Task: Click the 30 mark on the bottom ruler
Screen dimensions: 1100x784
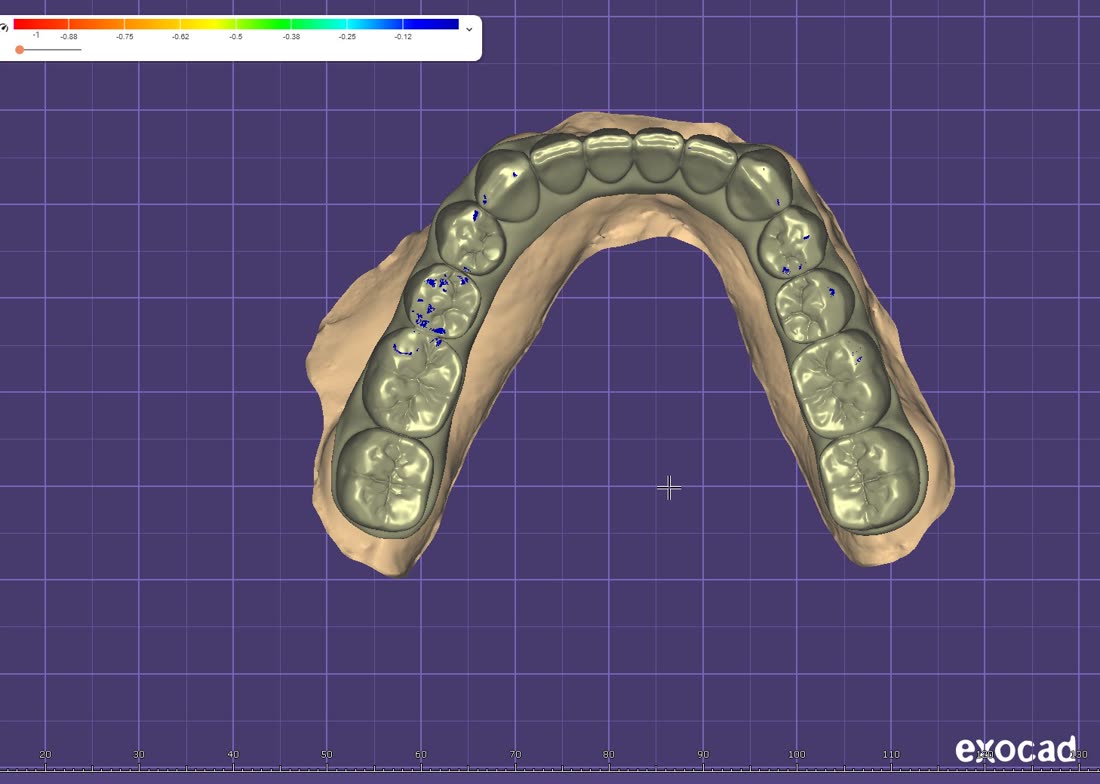Action: pyautogui.click(x=139, y=755)
